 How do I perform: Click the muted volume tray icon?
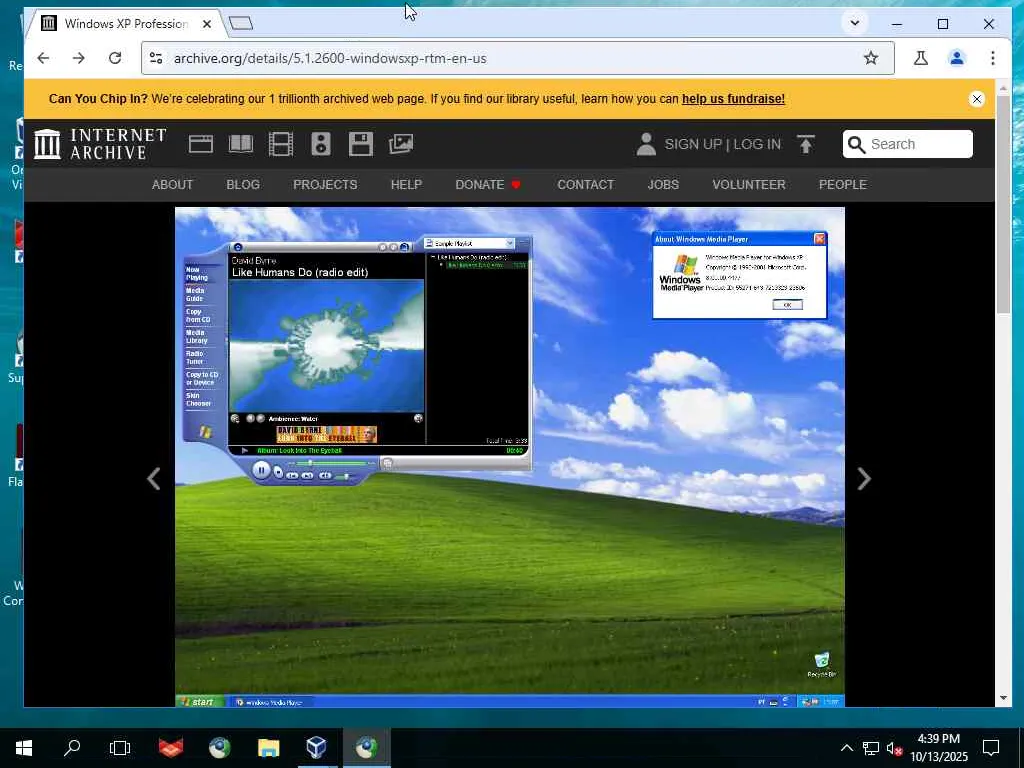(895, 748)
